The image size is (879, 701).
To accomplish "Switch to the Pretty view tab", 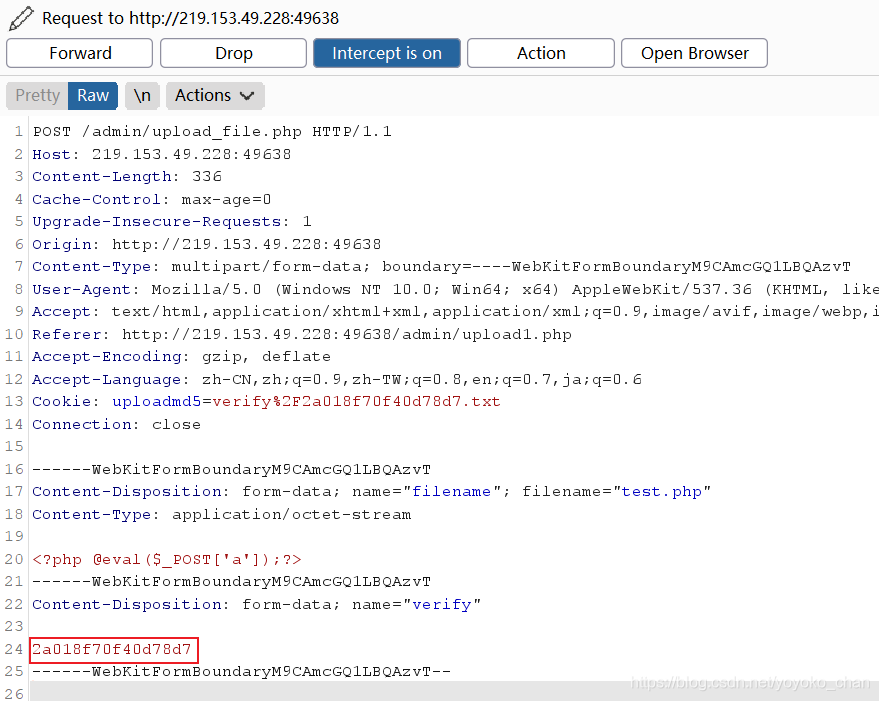I will pos(38,95).
